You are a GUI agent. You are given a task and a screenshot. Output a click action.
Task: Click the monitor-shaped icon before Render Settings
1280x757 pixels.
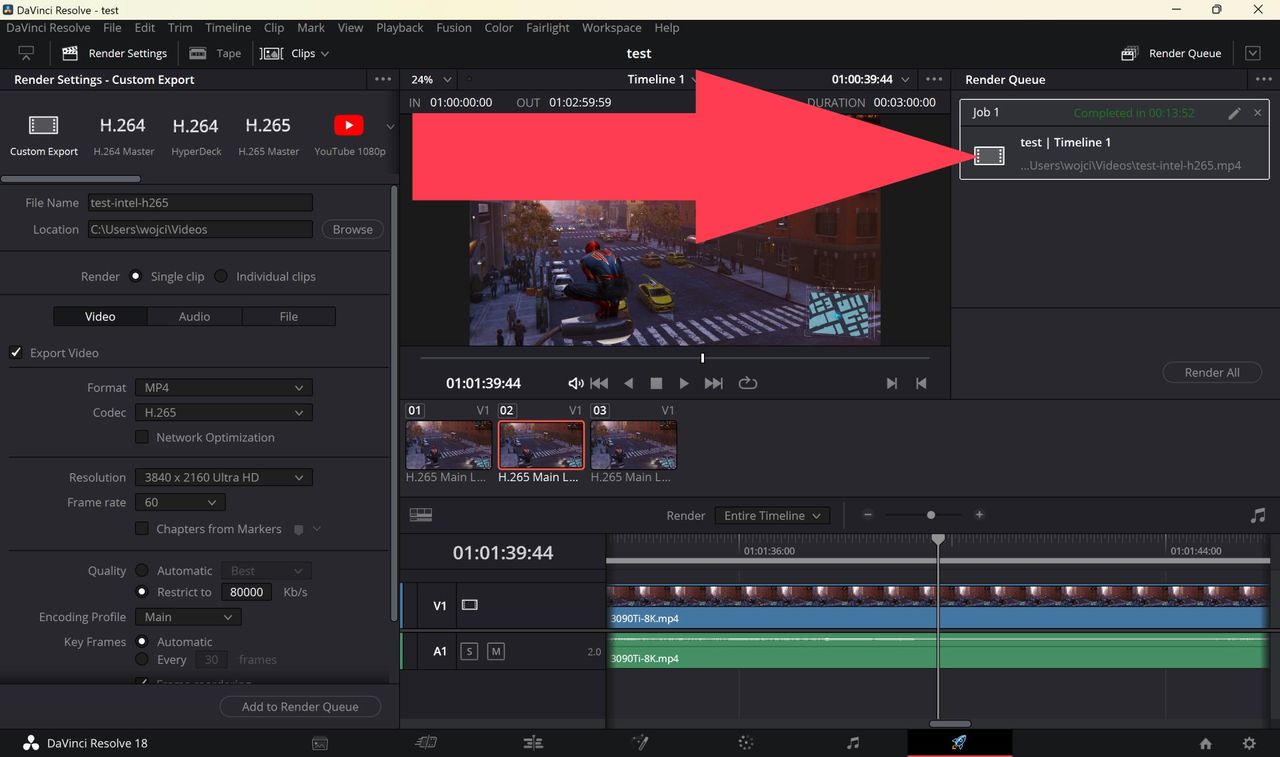(x=26, y=53)
